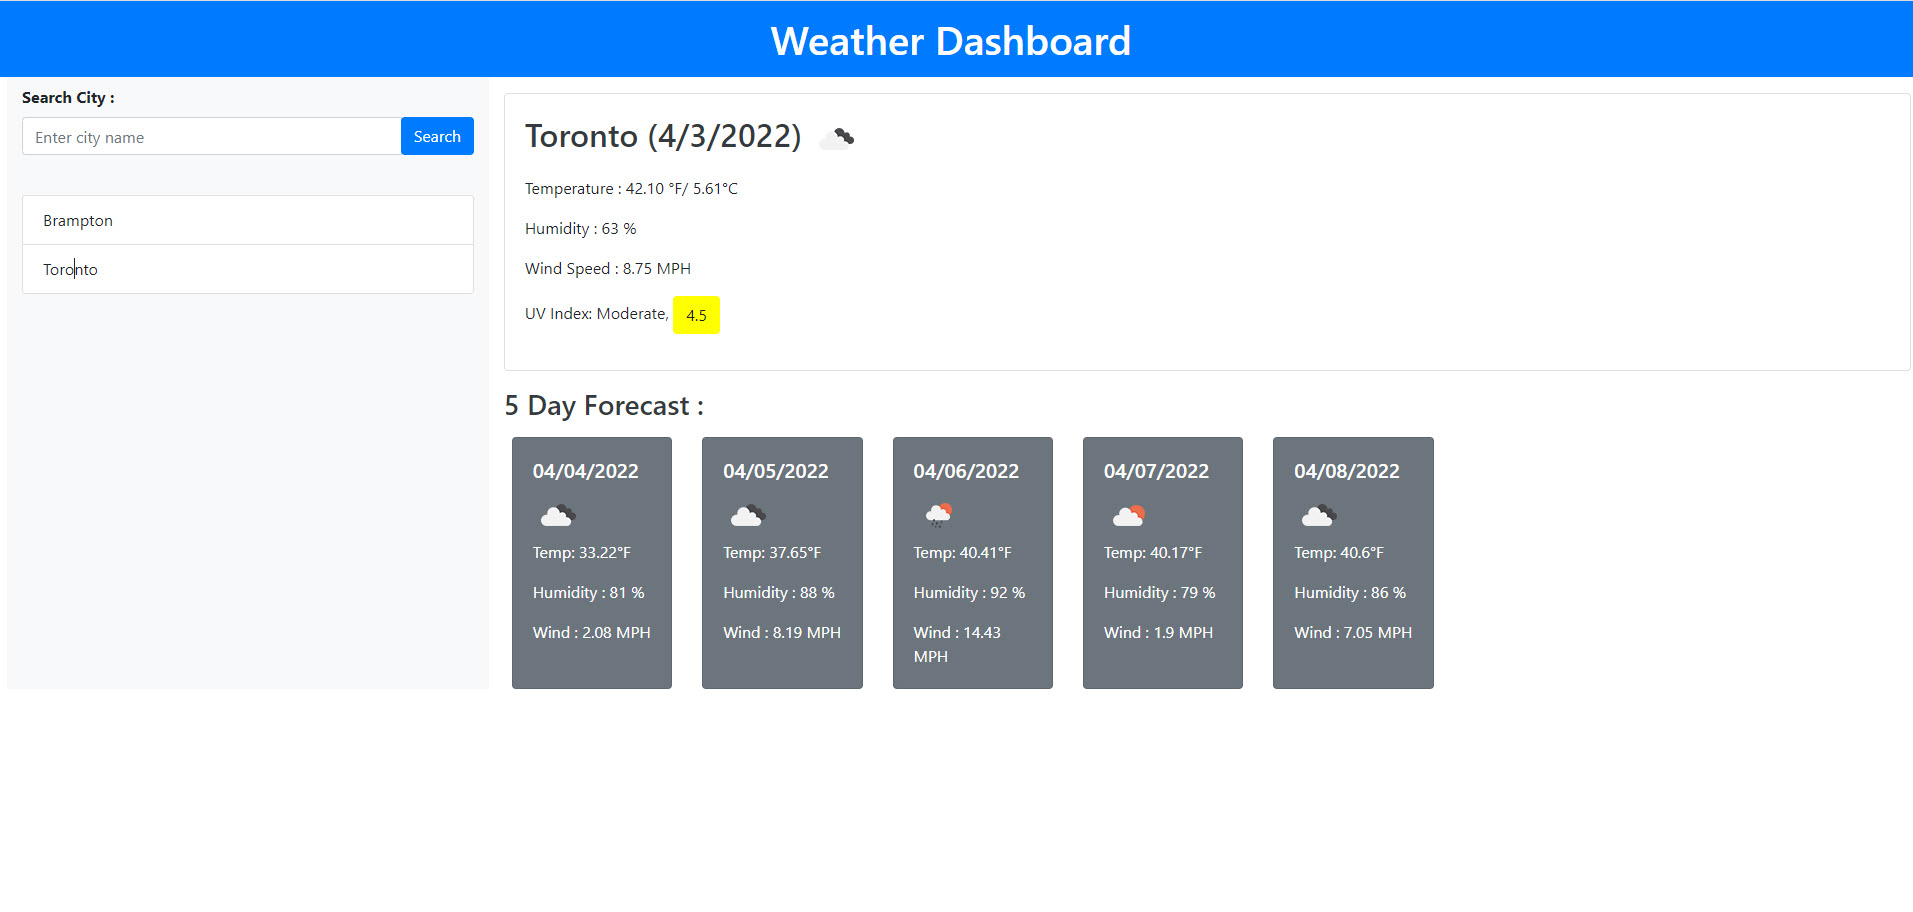Click the cloud icon on the 04/05/2022 forecast

point(747,515)
